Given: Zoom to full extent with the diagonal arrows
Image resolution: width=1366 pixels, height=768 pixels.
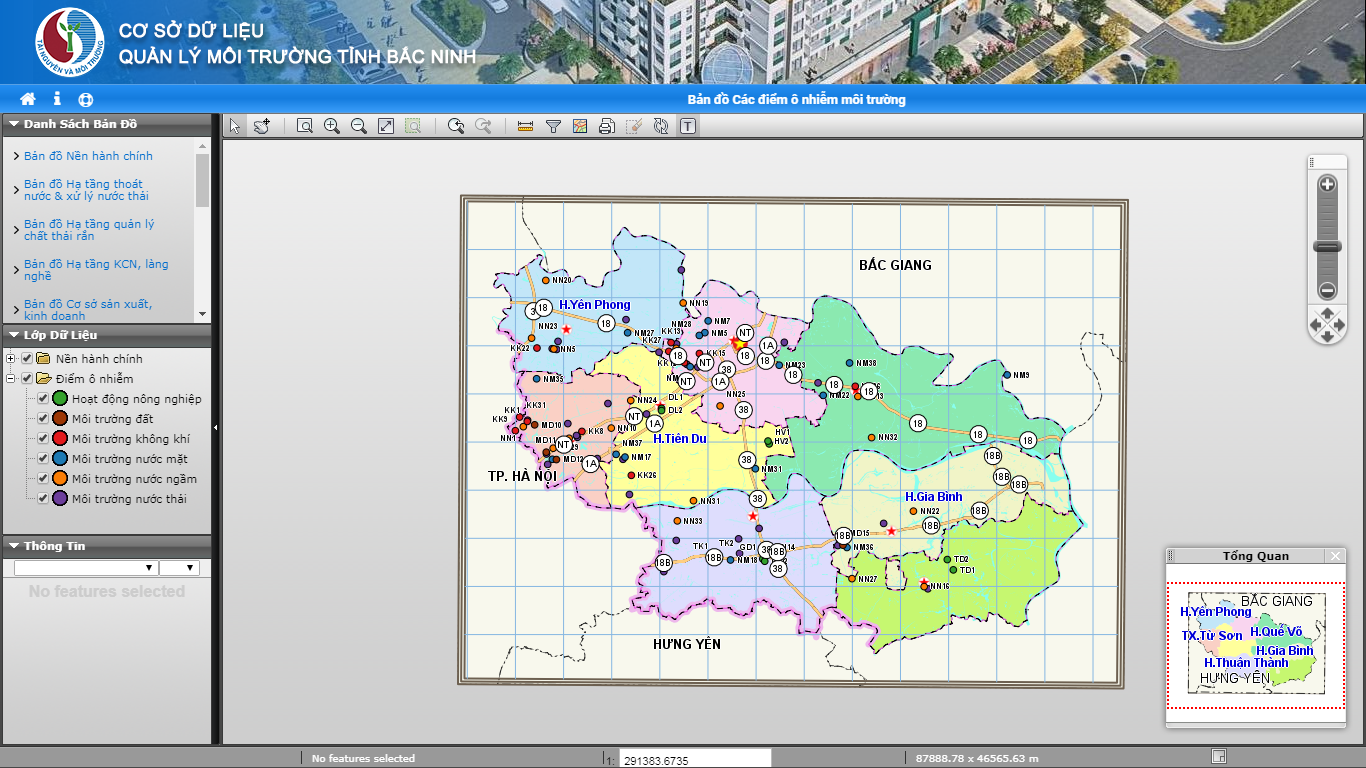Looking at the screenshot, I should click(386, 126).
